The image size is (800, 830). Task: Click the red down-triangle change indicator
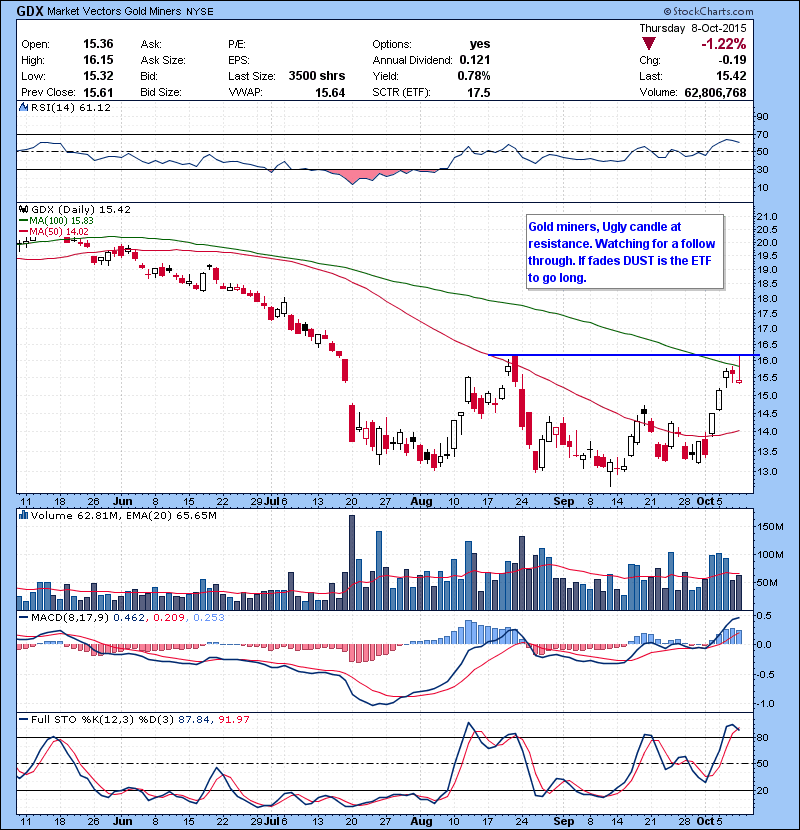(x=649, y=44)
